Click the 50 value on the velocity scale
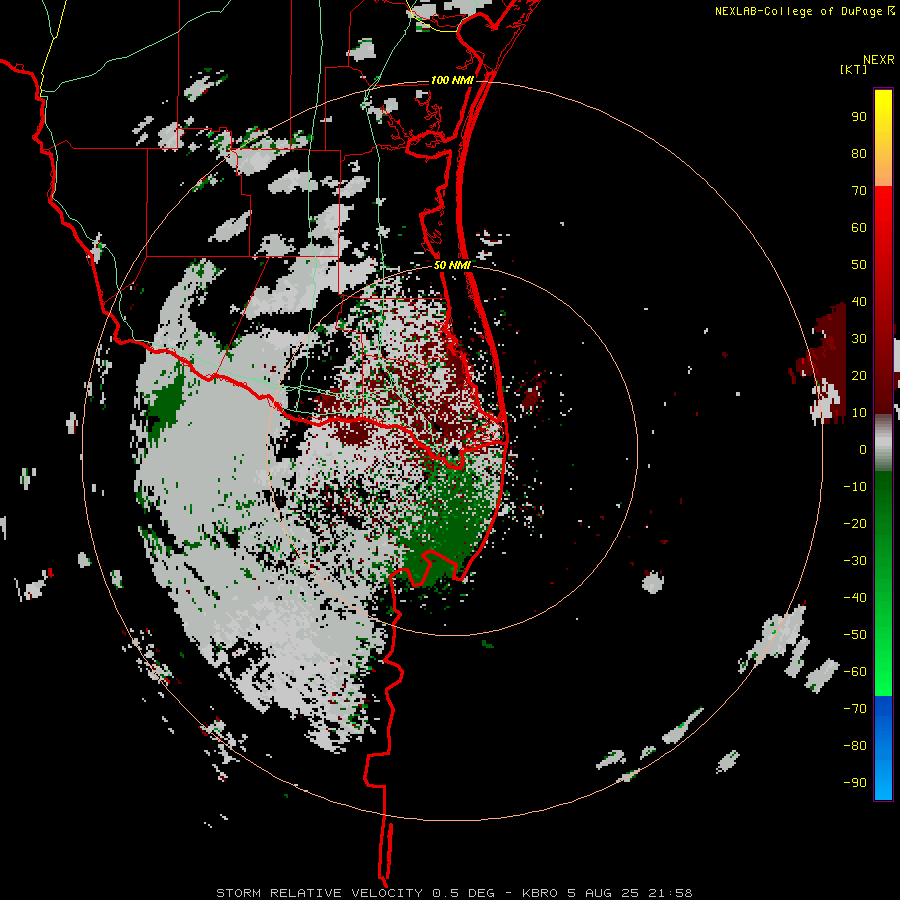Screen dimensions: 900x900 pos(859,265)
